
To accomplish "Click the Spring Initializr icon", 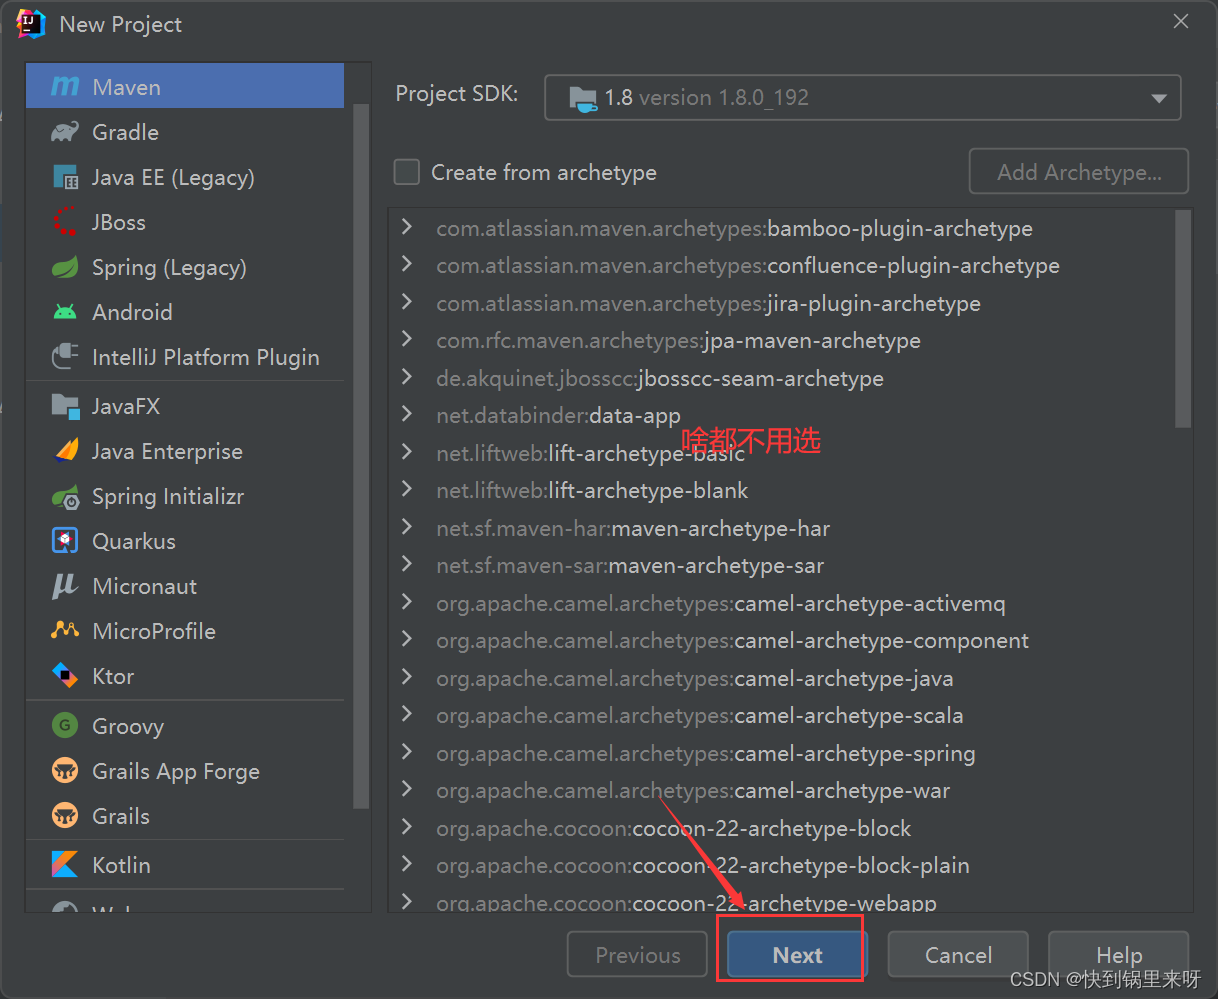I will 65,496.
